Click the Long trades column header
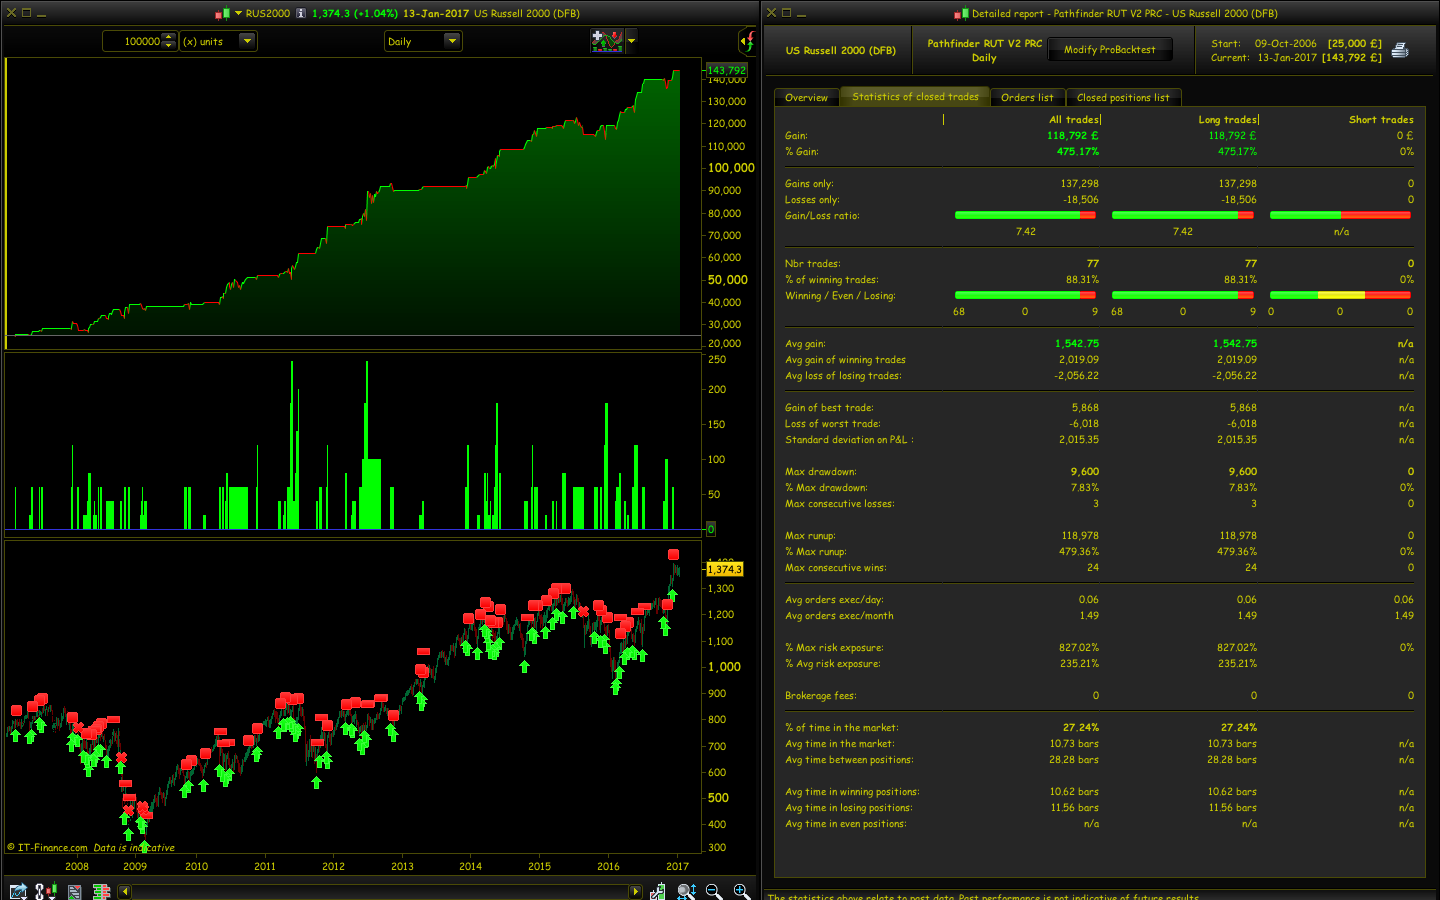 point(1229,119)
